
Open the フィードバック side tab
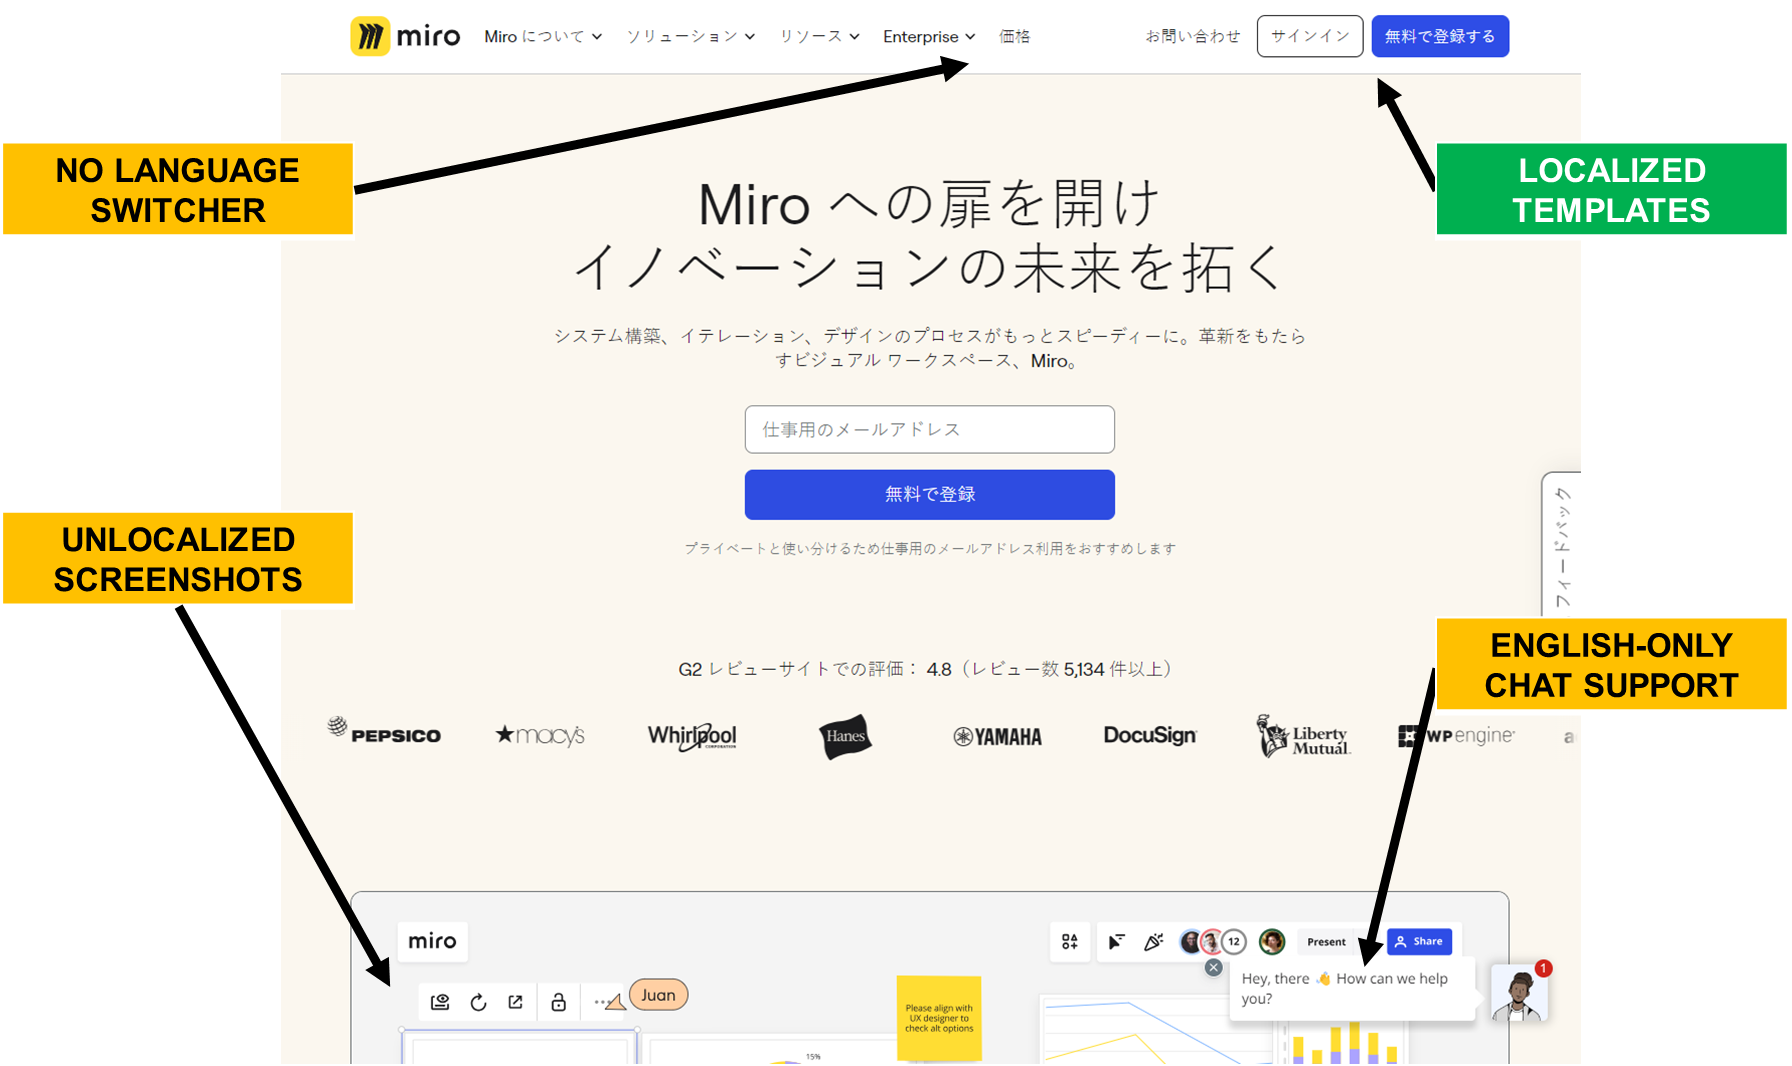click(x=1562, y=546)
